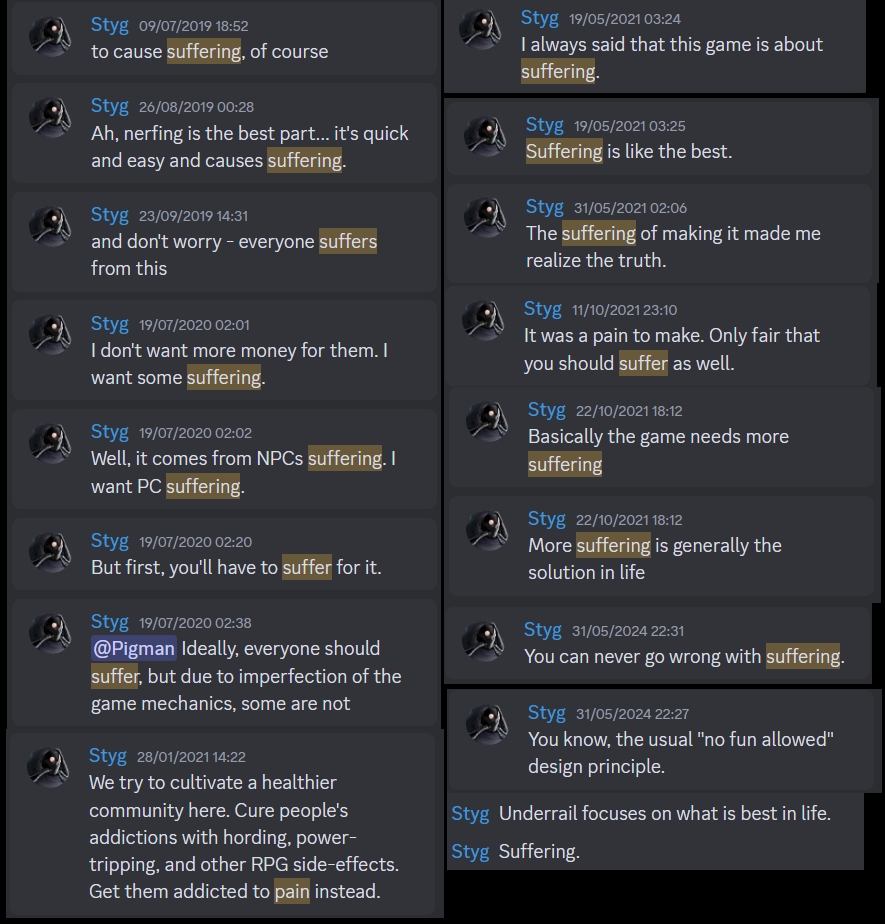885x924 pixels.
Task: Click Styg's avatar on the 09/07/2019 message
Action: tap(50, 36)
